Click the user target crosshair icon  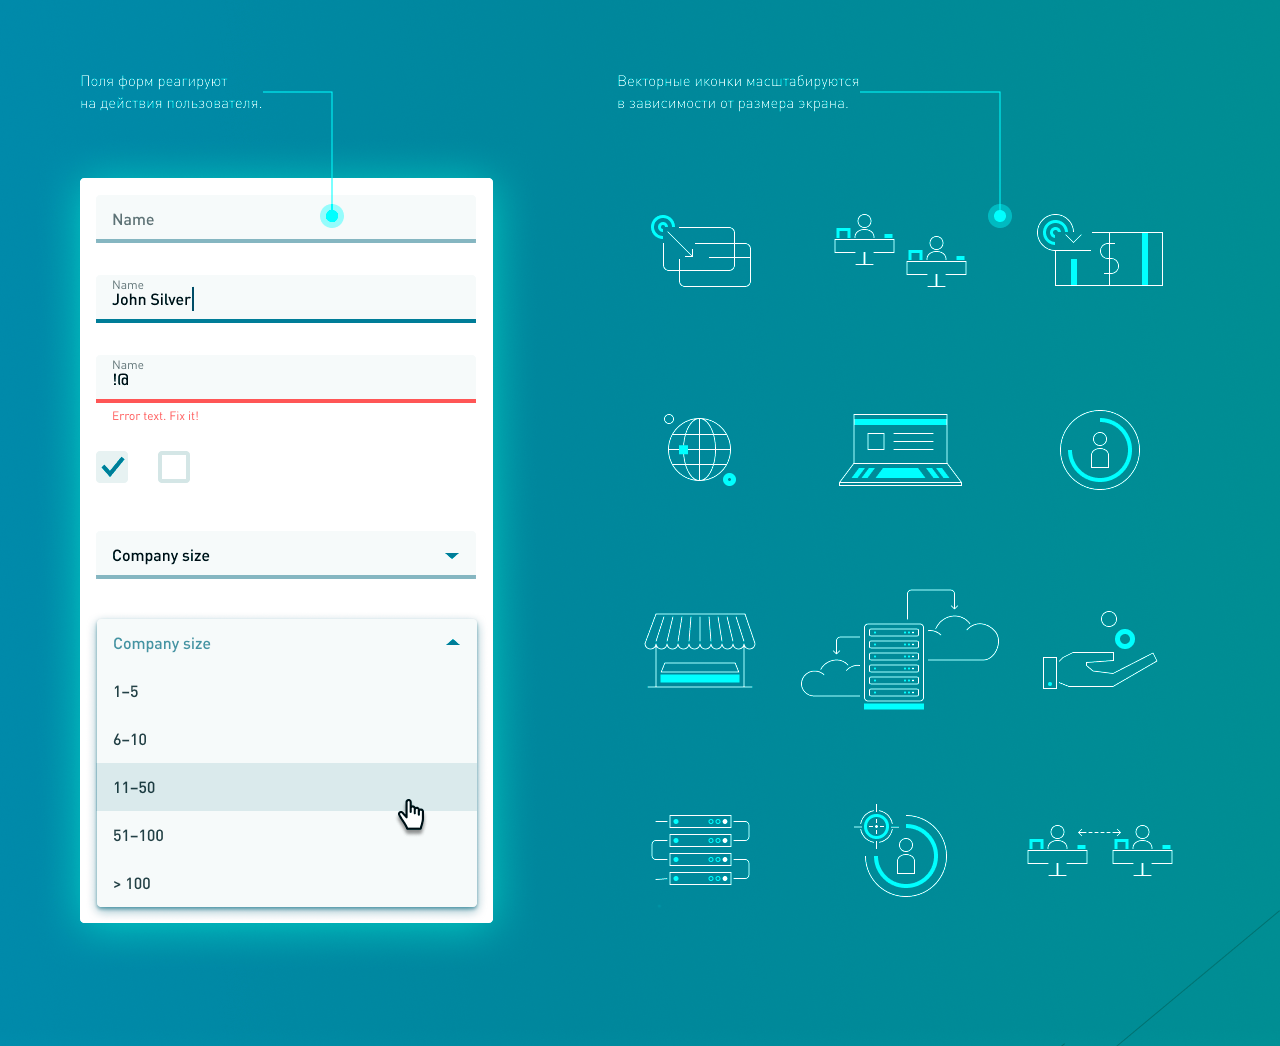(903, 852)
